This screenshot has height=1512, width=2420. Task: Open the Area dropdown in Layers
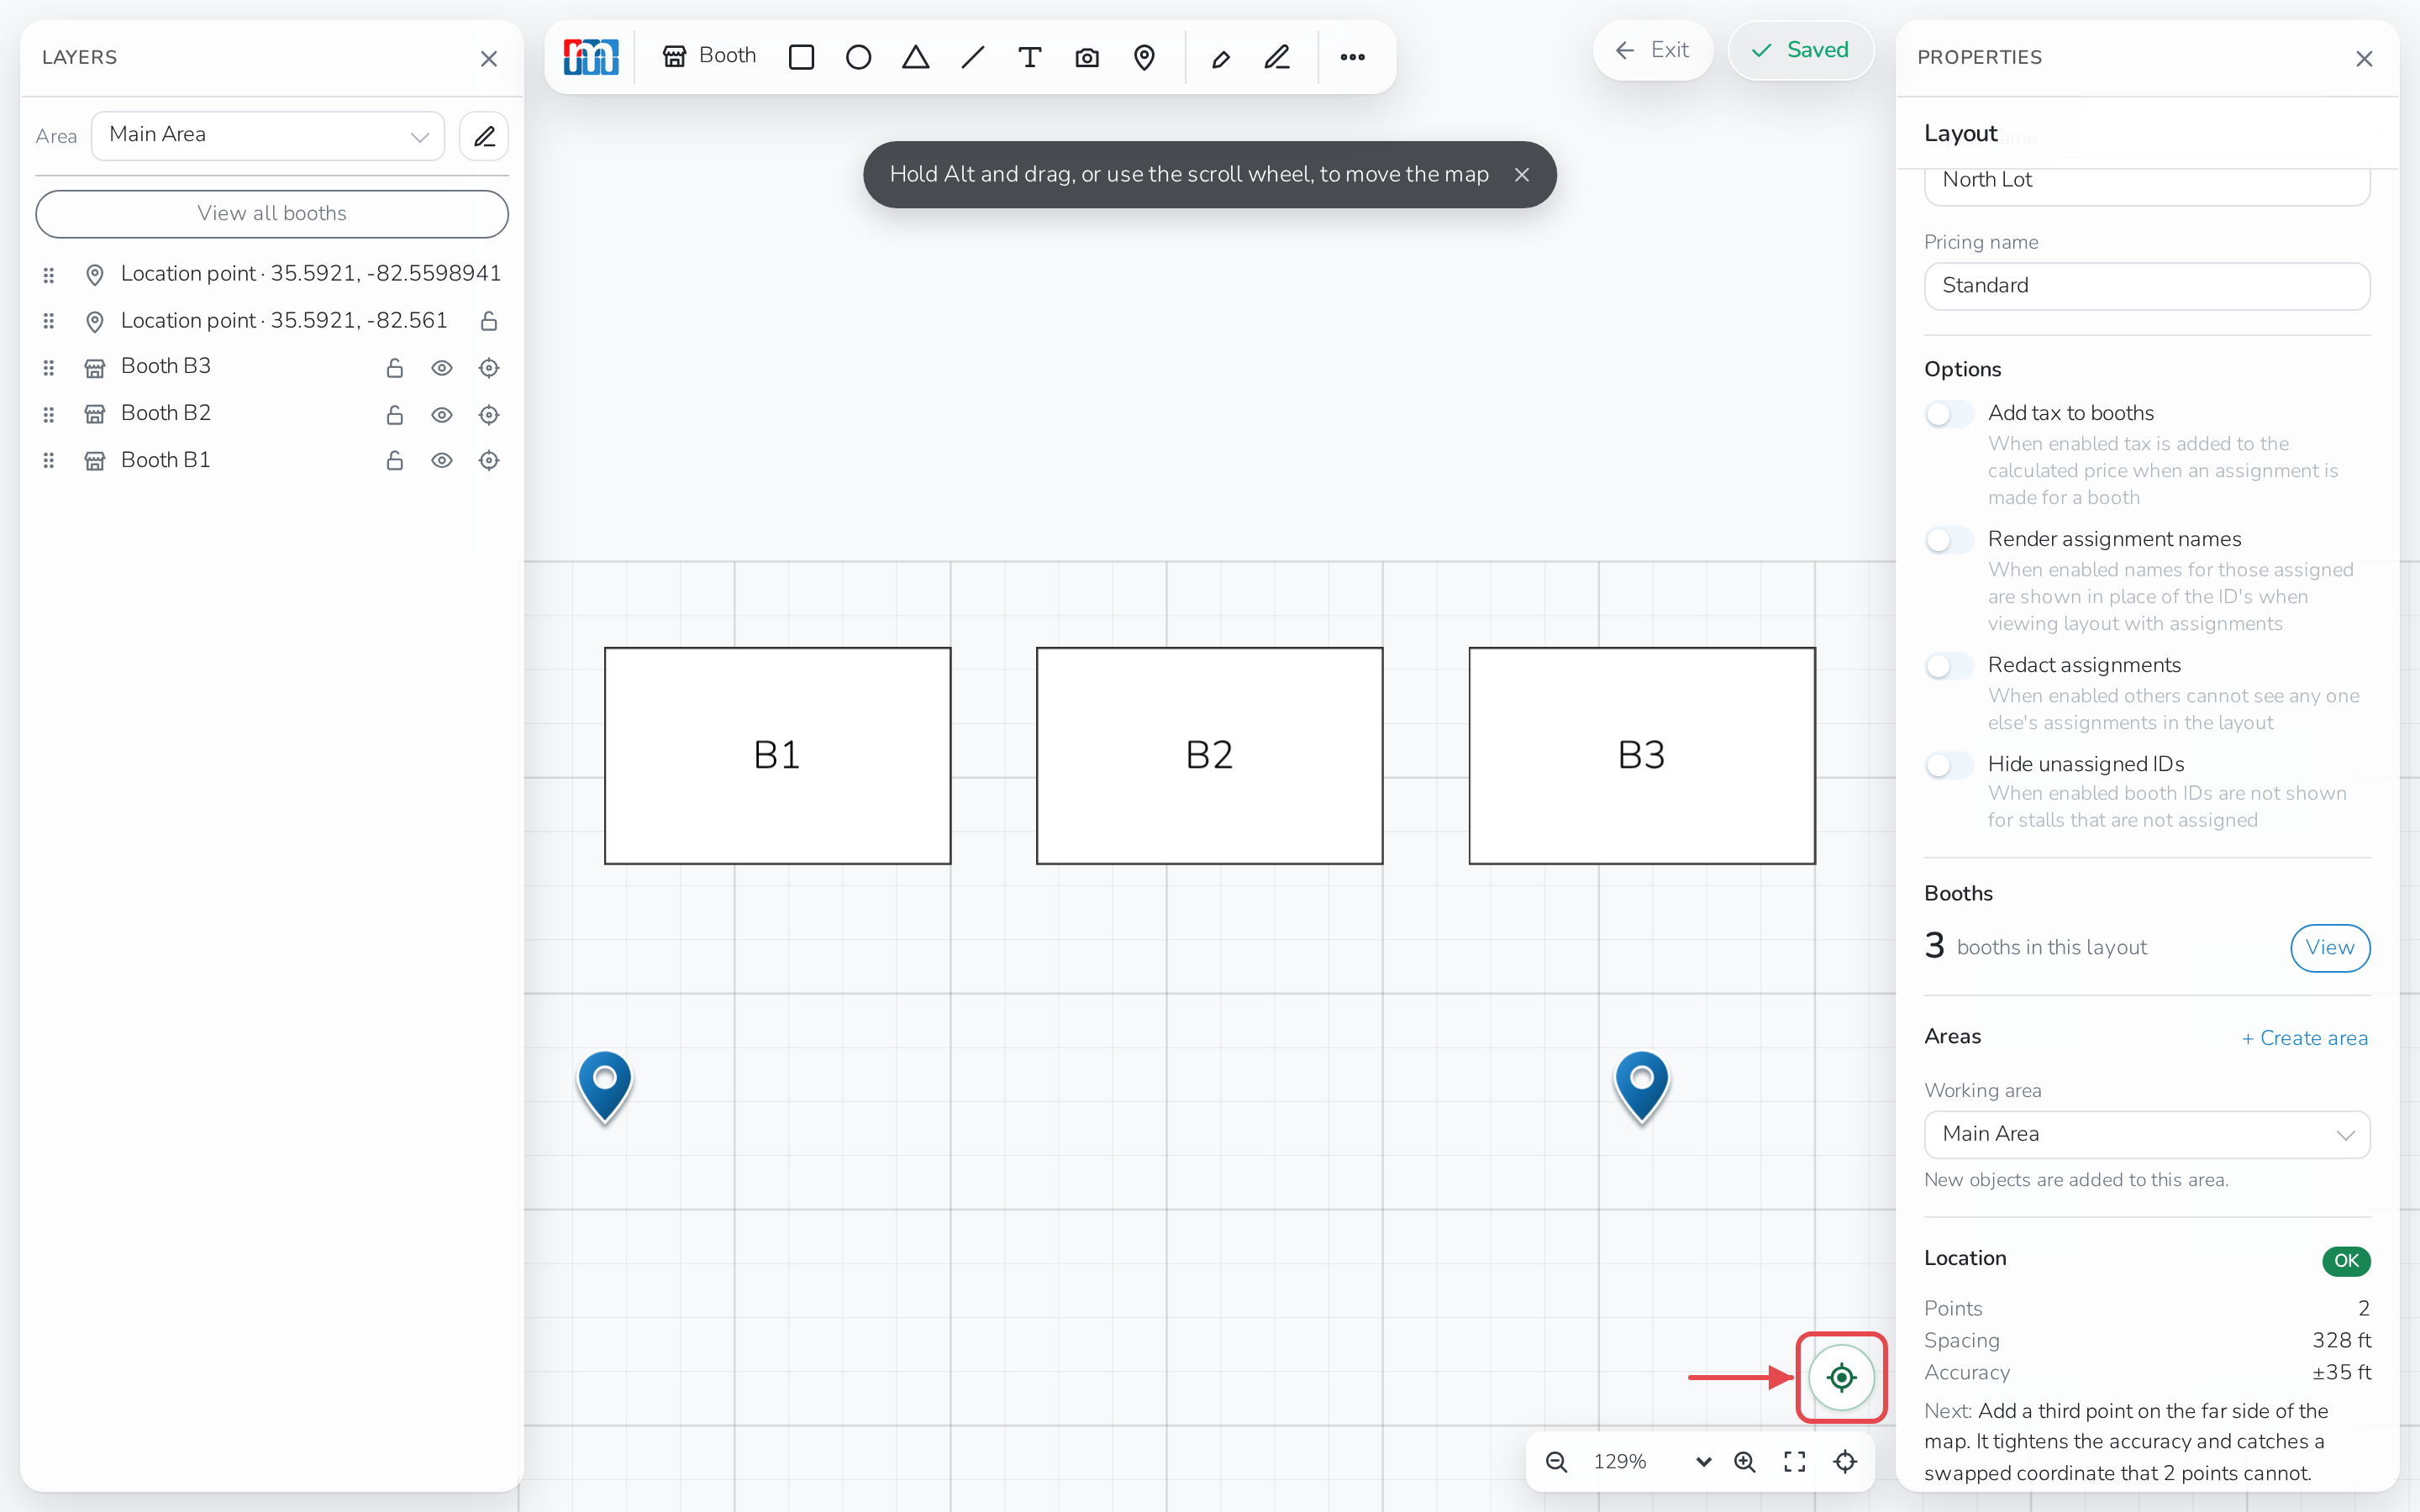coord(268,135)
